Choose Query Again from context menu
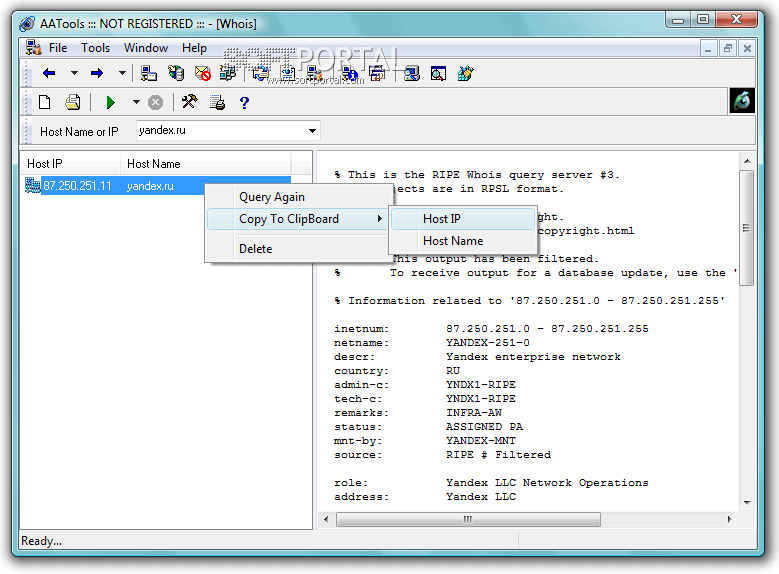Image resolution: width=779 pixels, height=574 pixels. click(x=299, y=197)
